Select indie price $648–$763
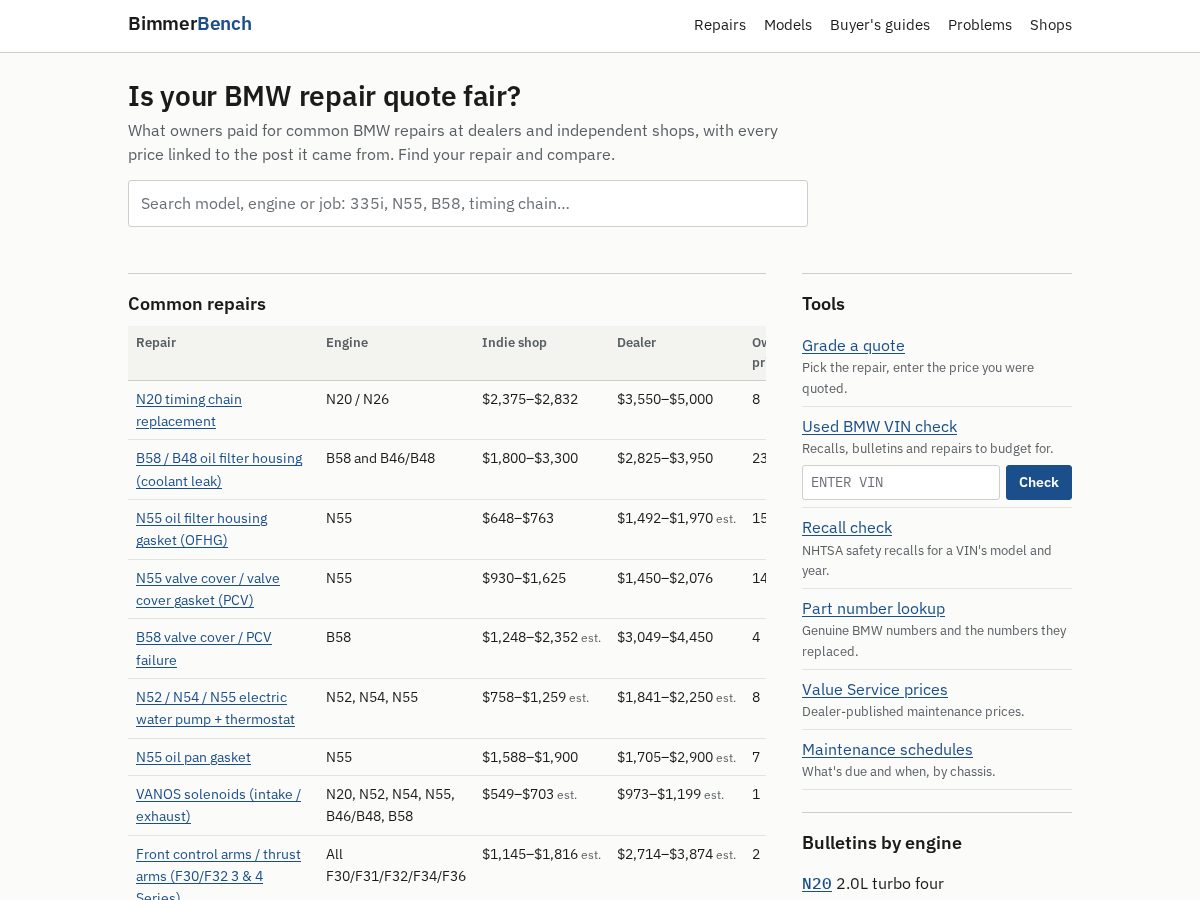Viewport: 1200px width, 900px height. (x=518, y=518)
